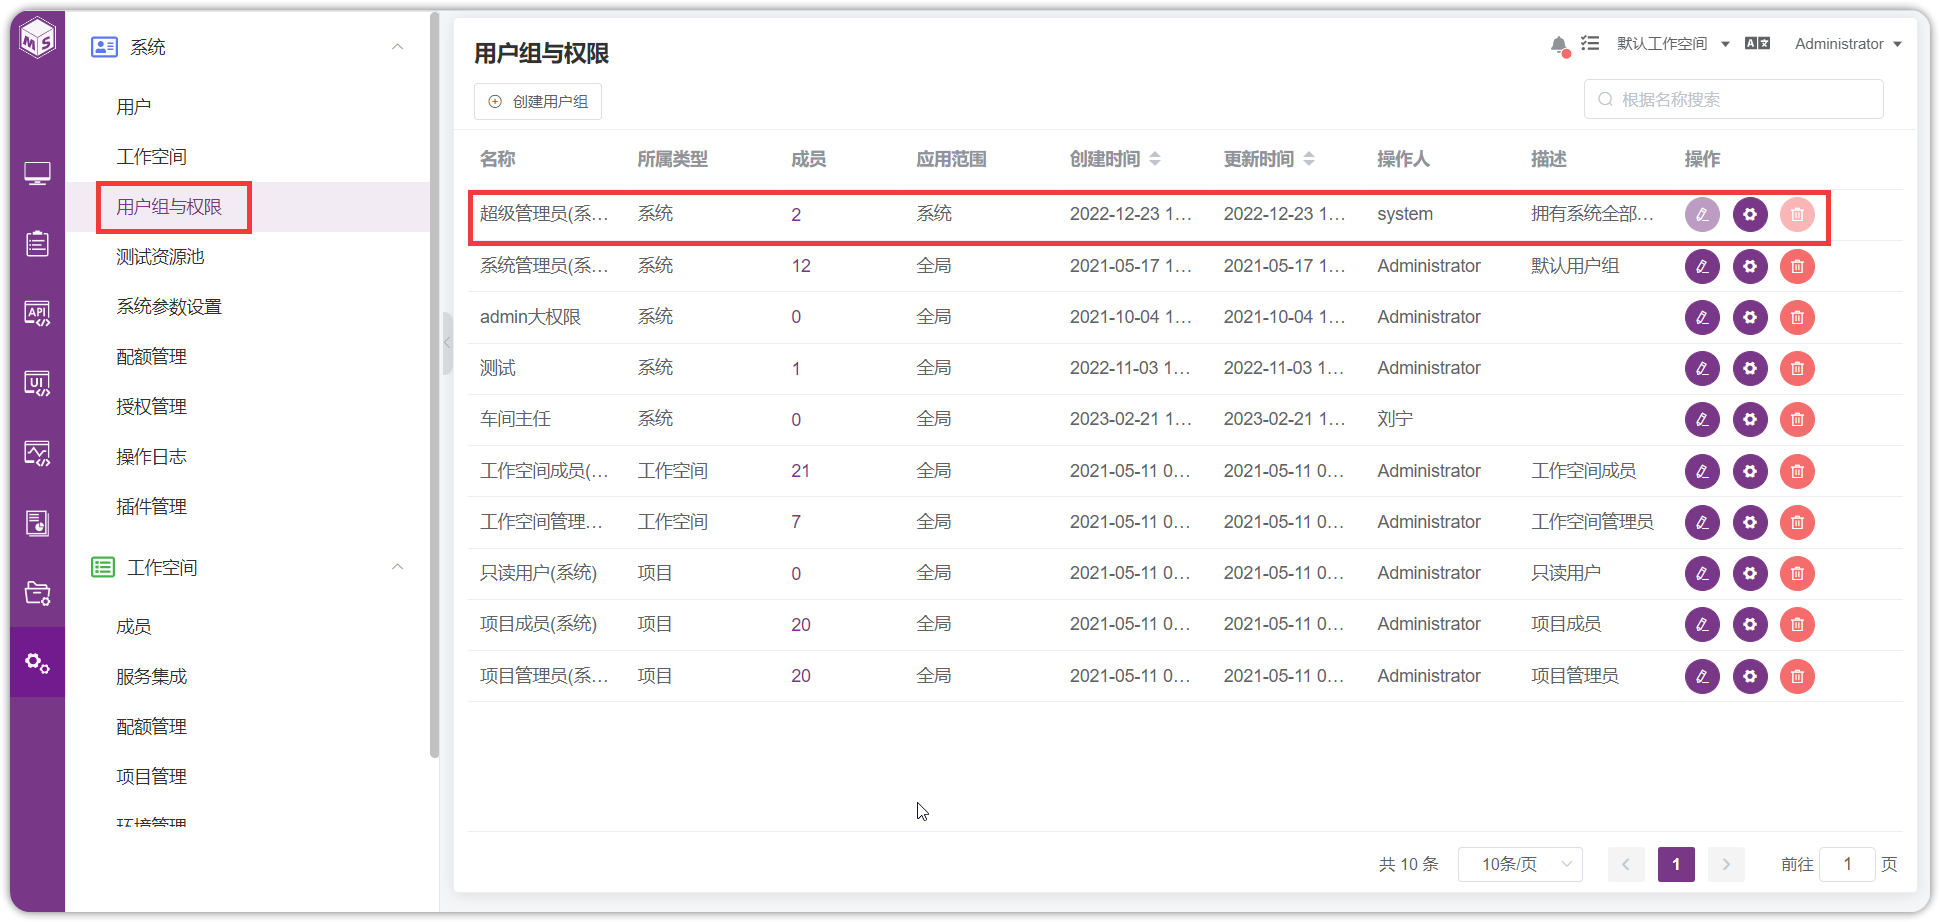Delete the 只读用户 user group
1940x922 pixels.
[1797, 573]
